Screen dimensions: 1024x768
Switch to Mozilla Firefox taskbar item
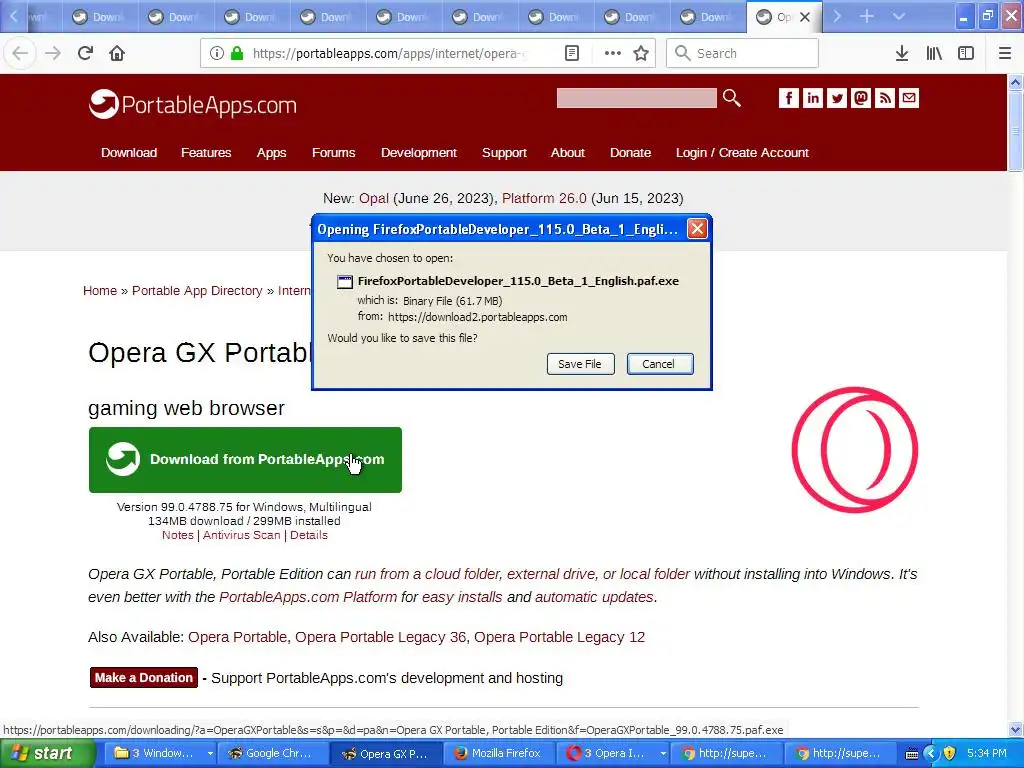499,753
